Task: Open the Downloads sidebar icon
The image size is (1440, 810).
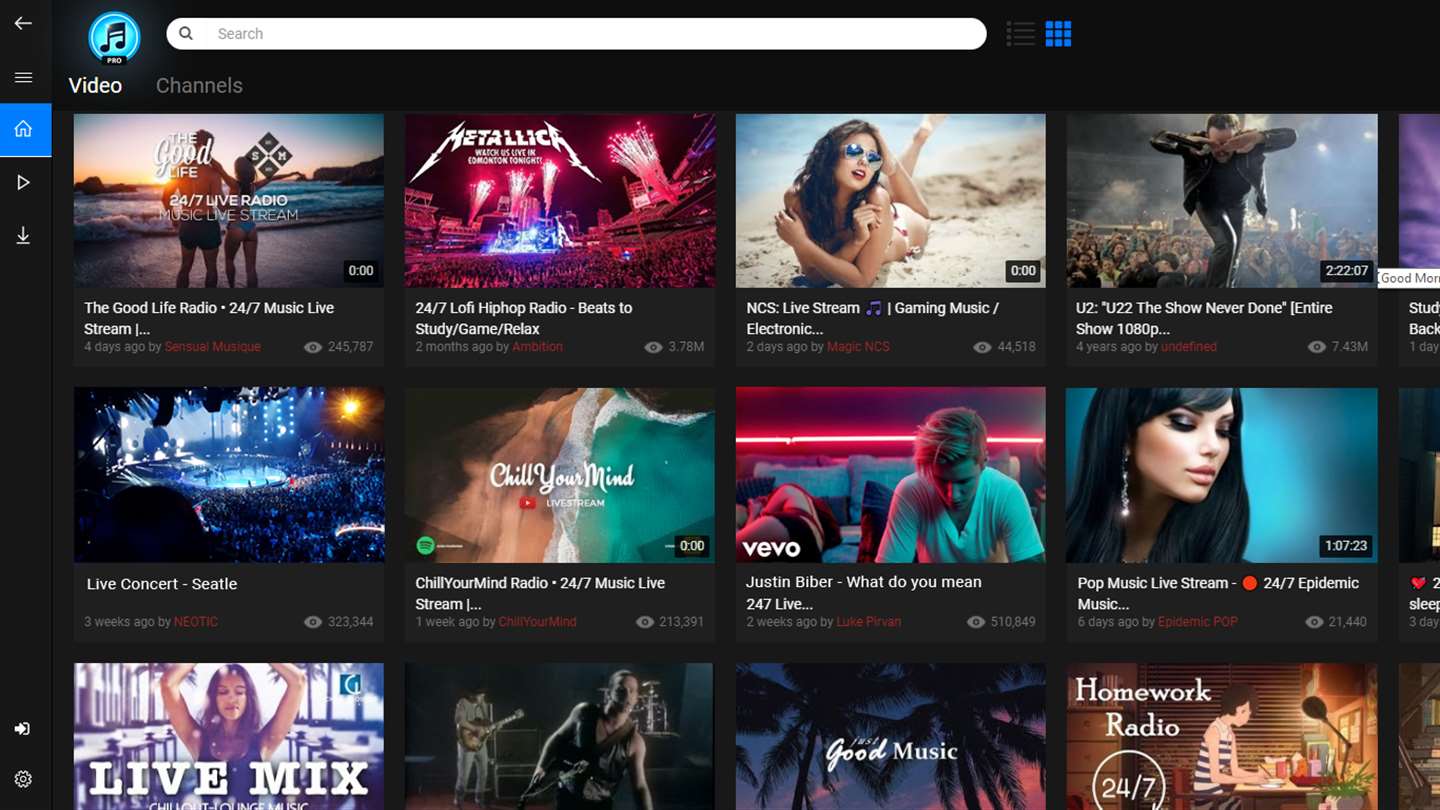Action: pyautogui.click(x=23, y=236)
